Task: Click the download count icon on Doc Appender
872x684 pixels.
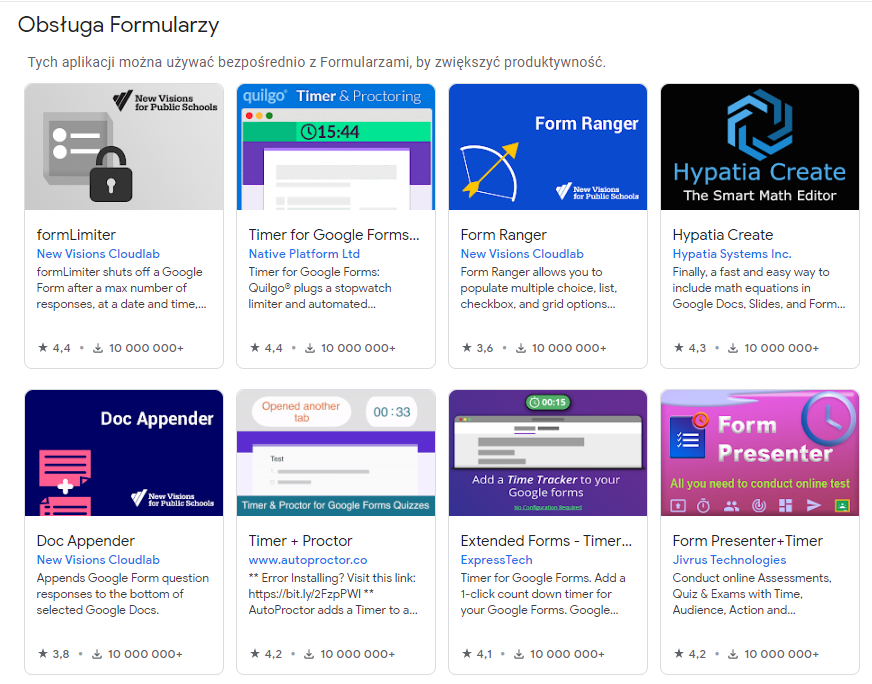Action: point(97,654)
